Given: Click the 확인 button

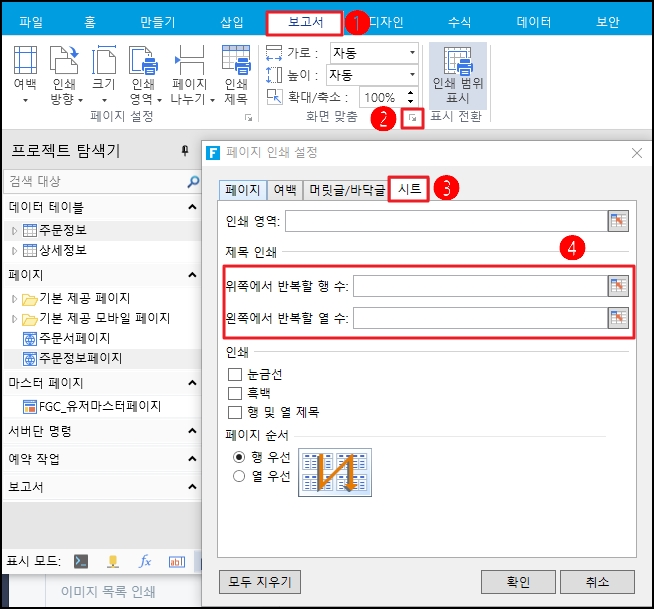Looking at the screenshot, I should point(518,581).
